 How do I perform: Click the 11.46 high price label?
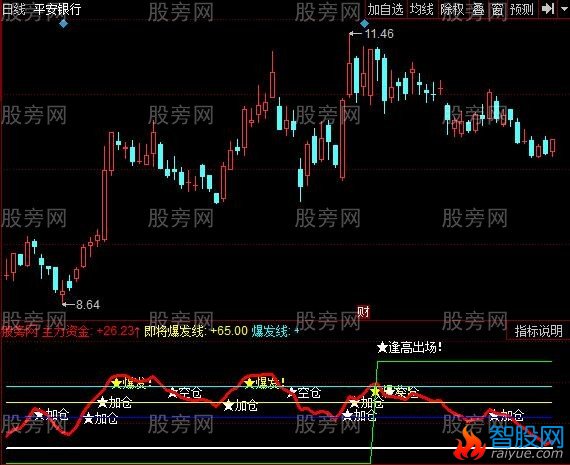point(379,34)
